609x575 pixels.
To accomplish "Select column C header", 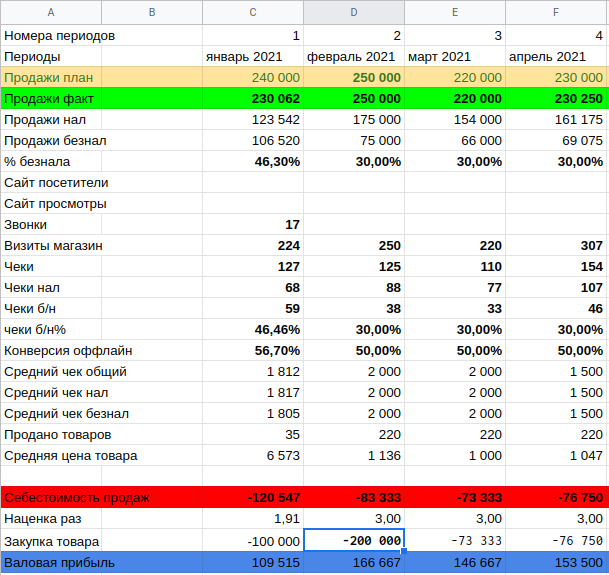I will 253,12.
